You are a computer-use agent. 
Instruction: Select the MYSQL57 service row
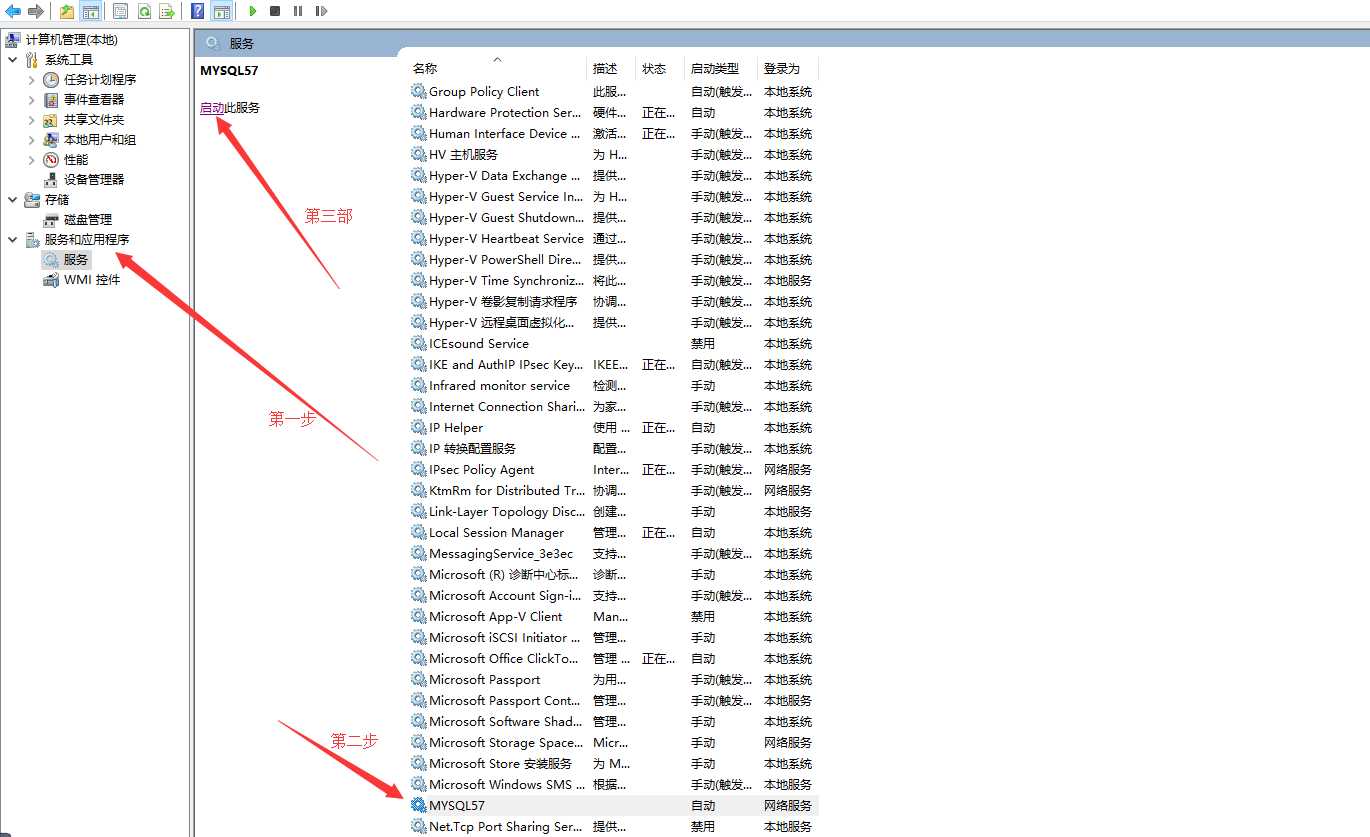tap(613, 805)
